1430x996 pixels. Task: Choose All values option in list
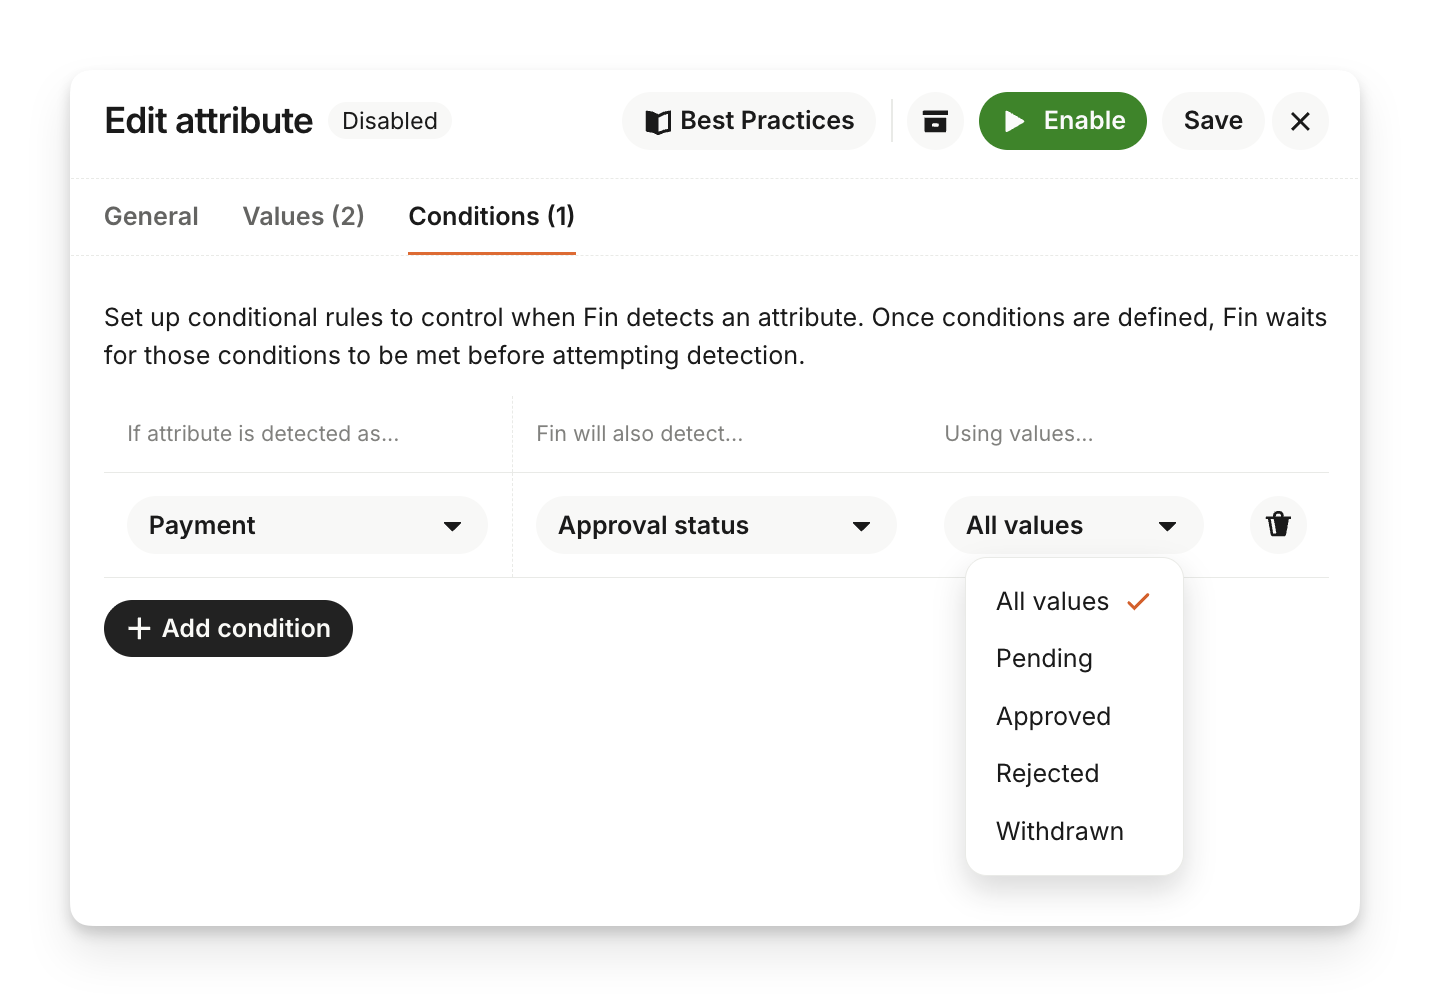pyautogui.click(x=1052, y=601)
